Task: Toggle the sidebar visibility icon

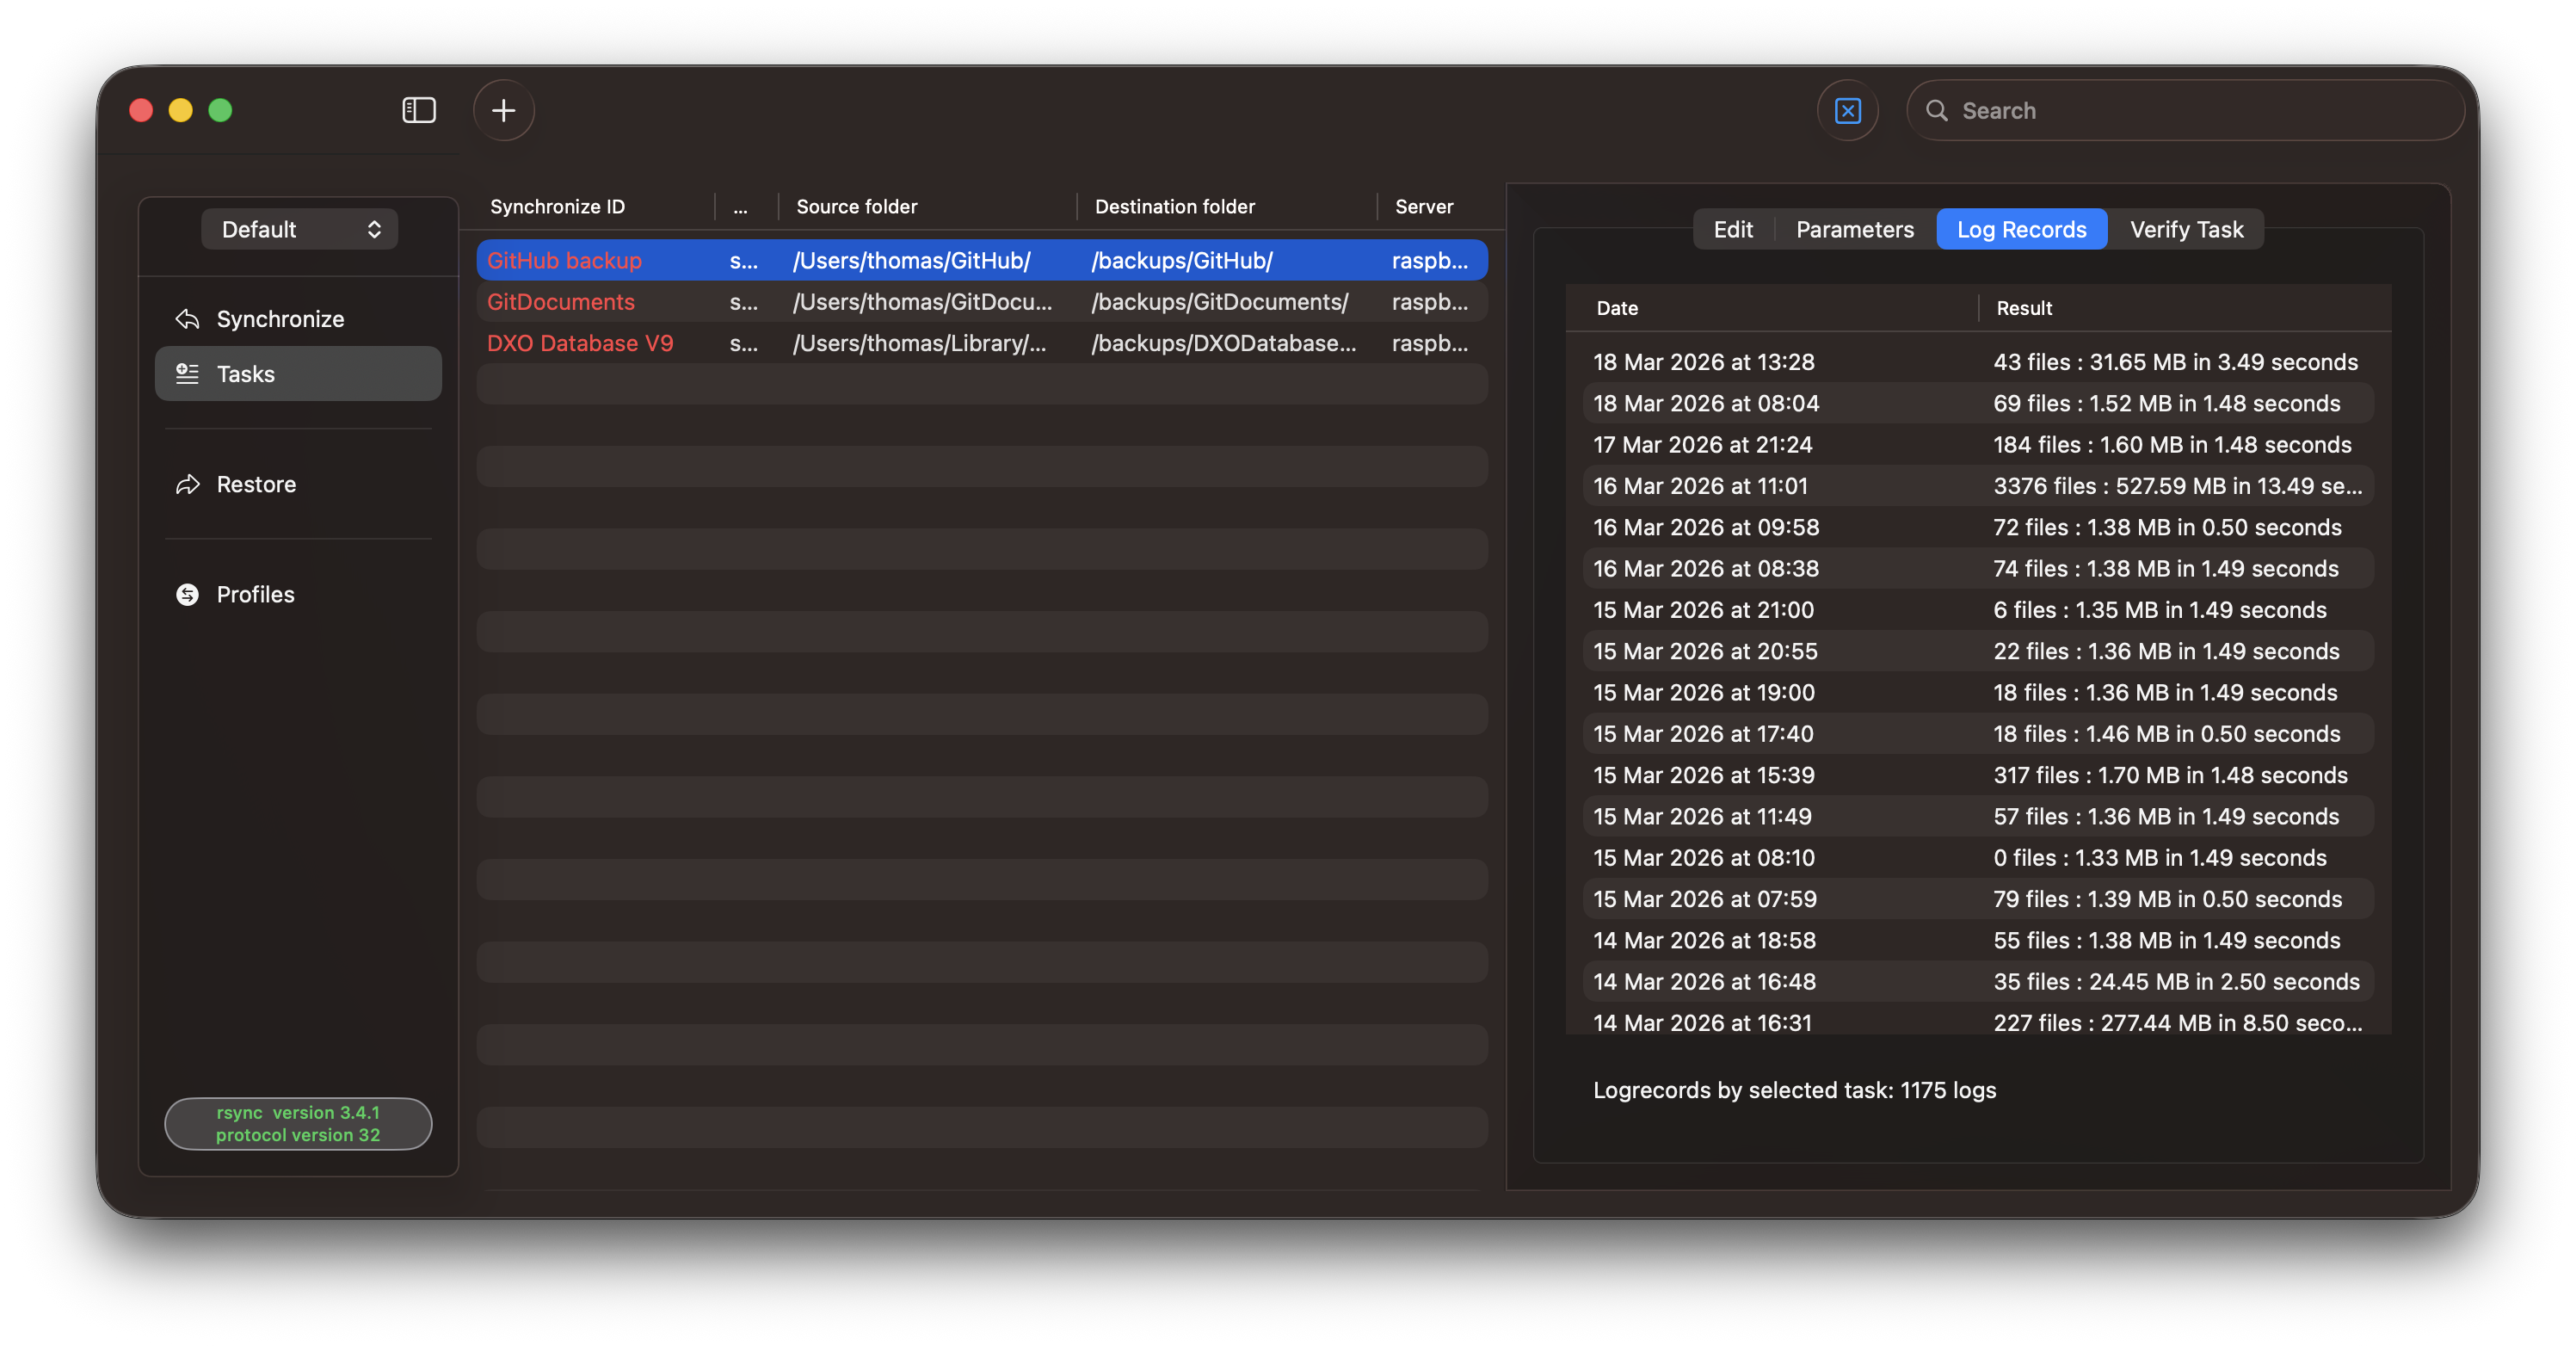Action: point(418,110)
